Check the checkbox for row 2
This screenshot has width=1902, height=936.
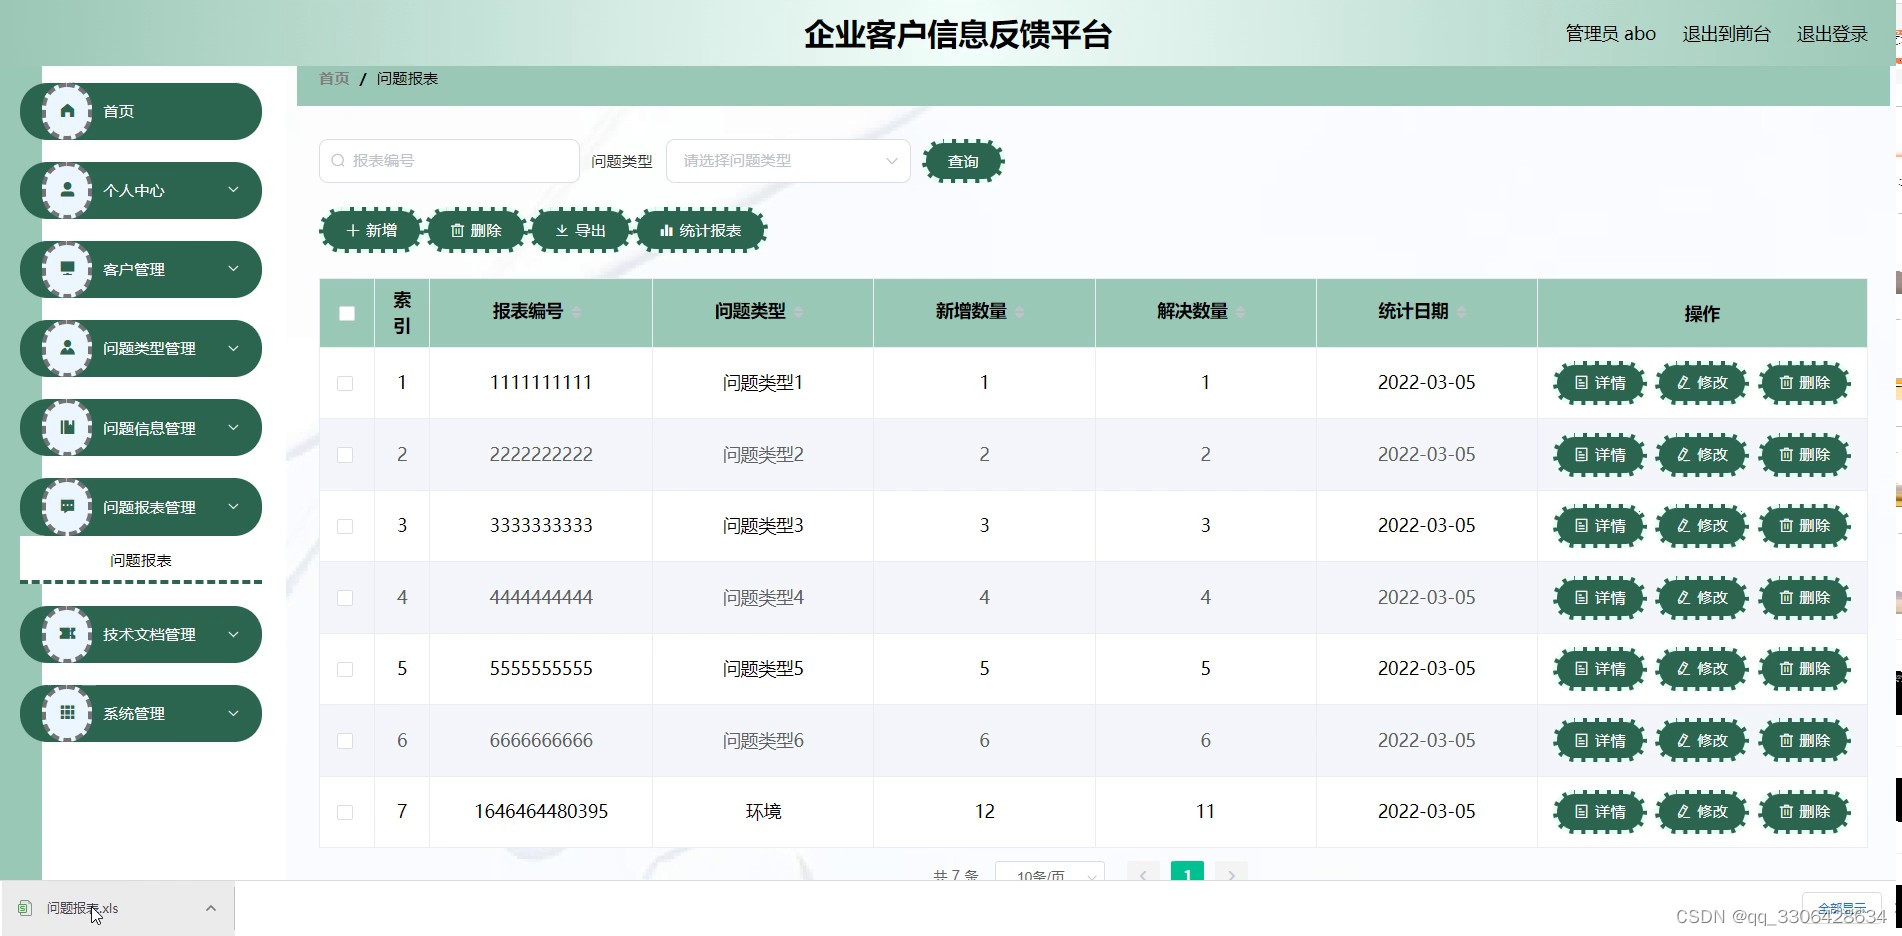pos(345,455)
